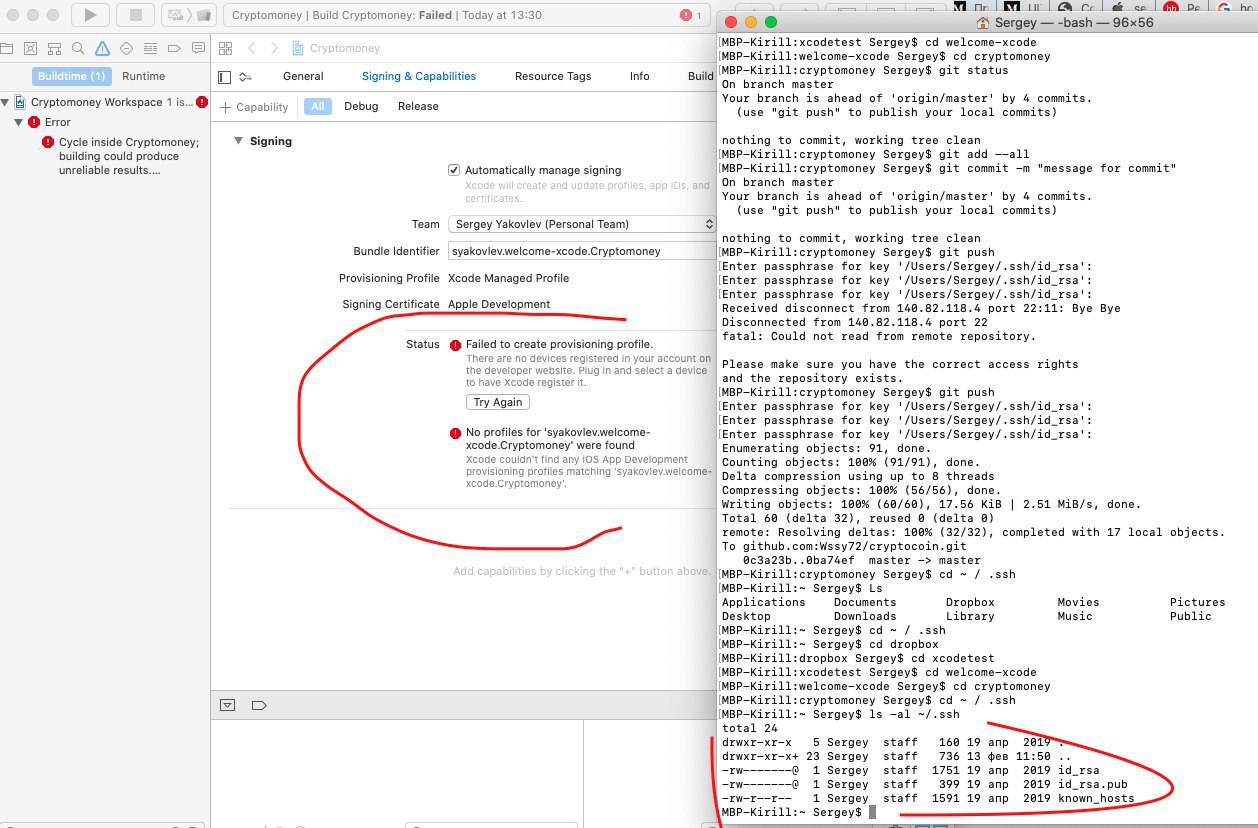Click the target selector icon beside General

click(245, 77)
